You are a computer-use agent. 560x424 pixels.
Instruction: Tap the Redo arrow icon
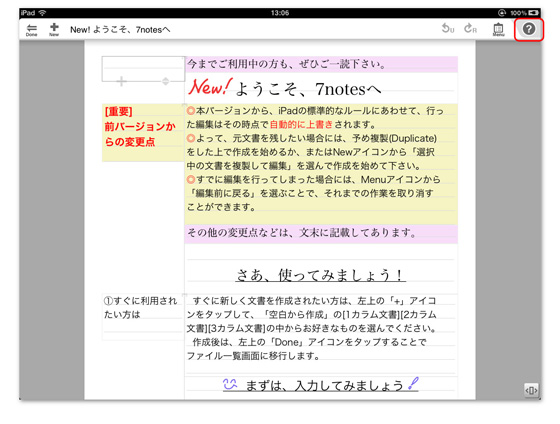(x=470, y=28)
